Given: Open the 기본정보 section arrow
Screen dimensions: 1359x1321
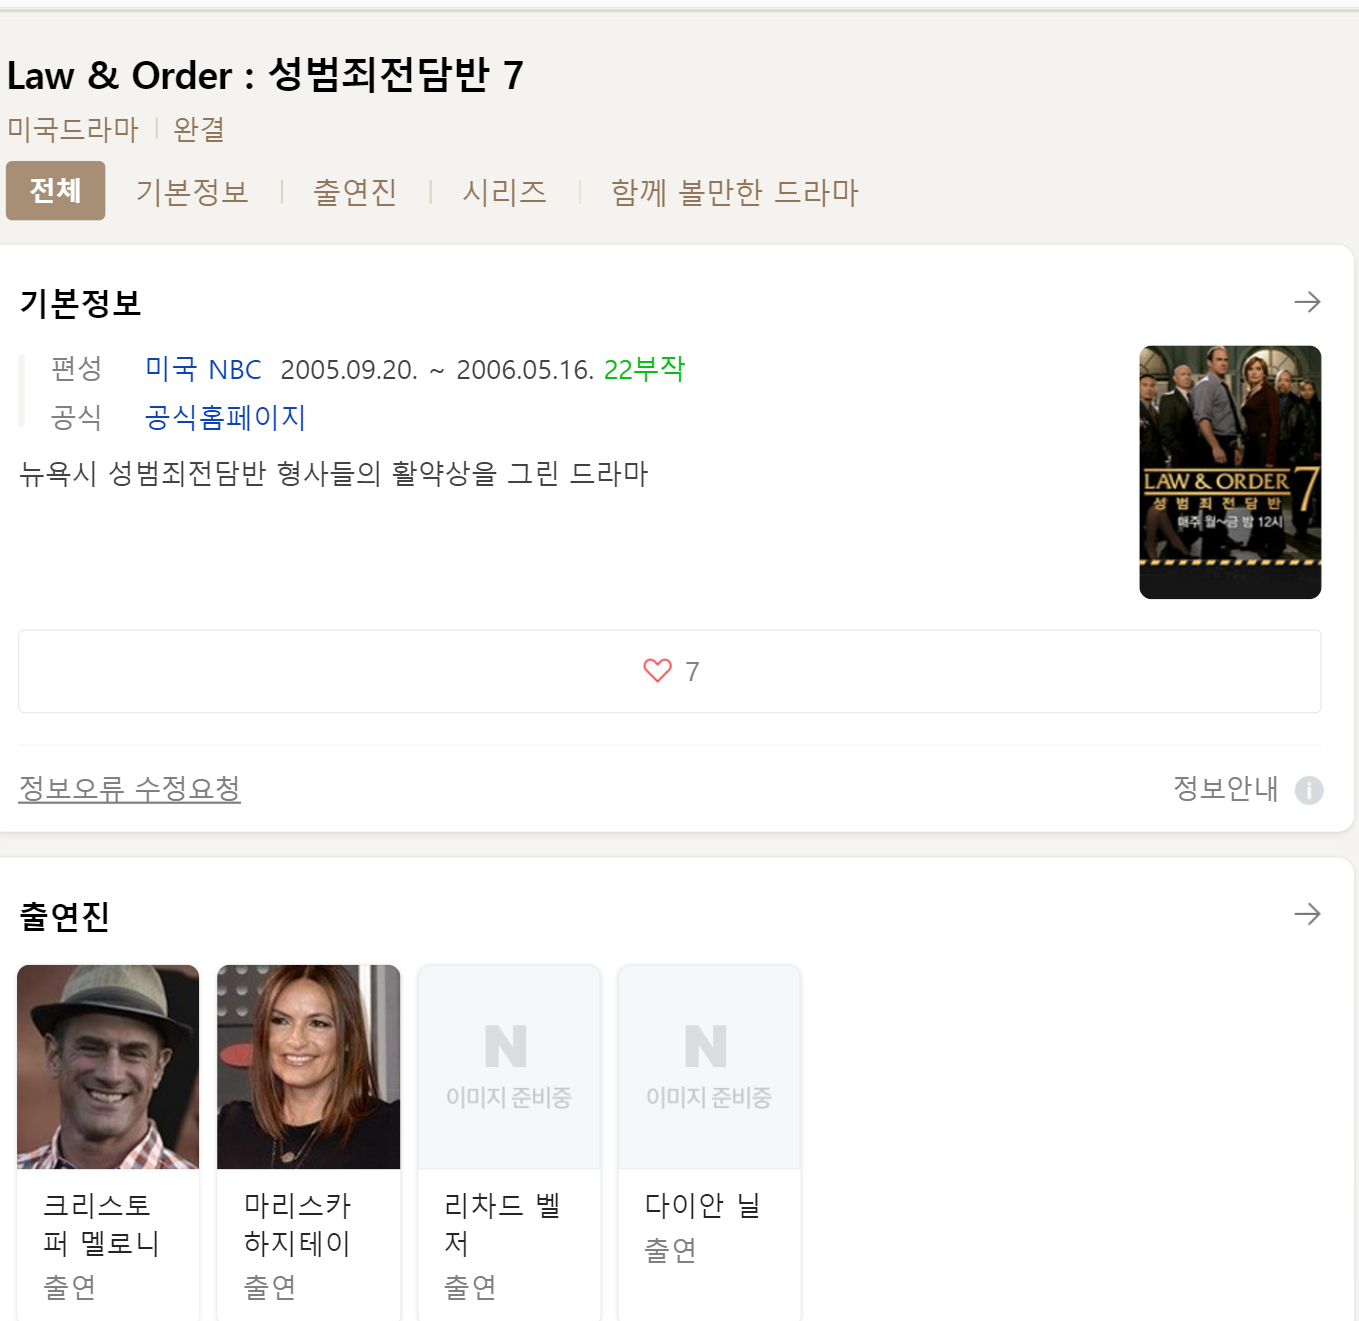Looking at the screenshot, I should [1307, 302].
